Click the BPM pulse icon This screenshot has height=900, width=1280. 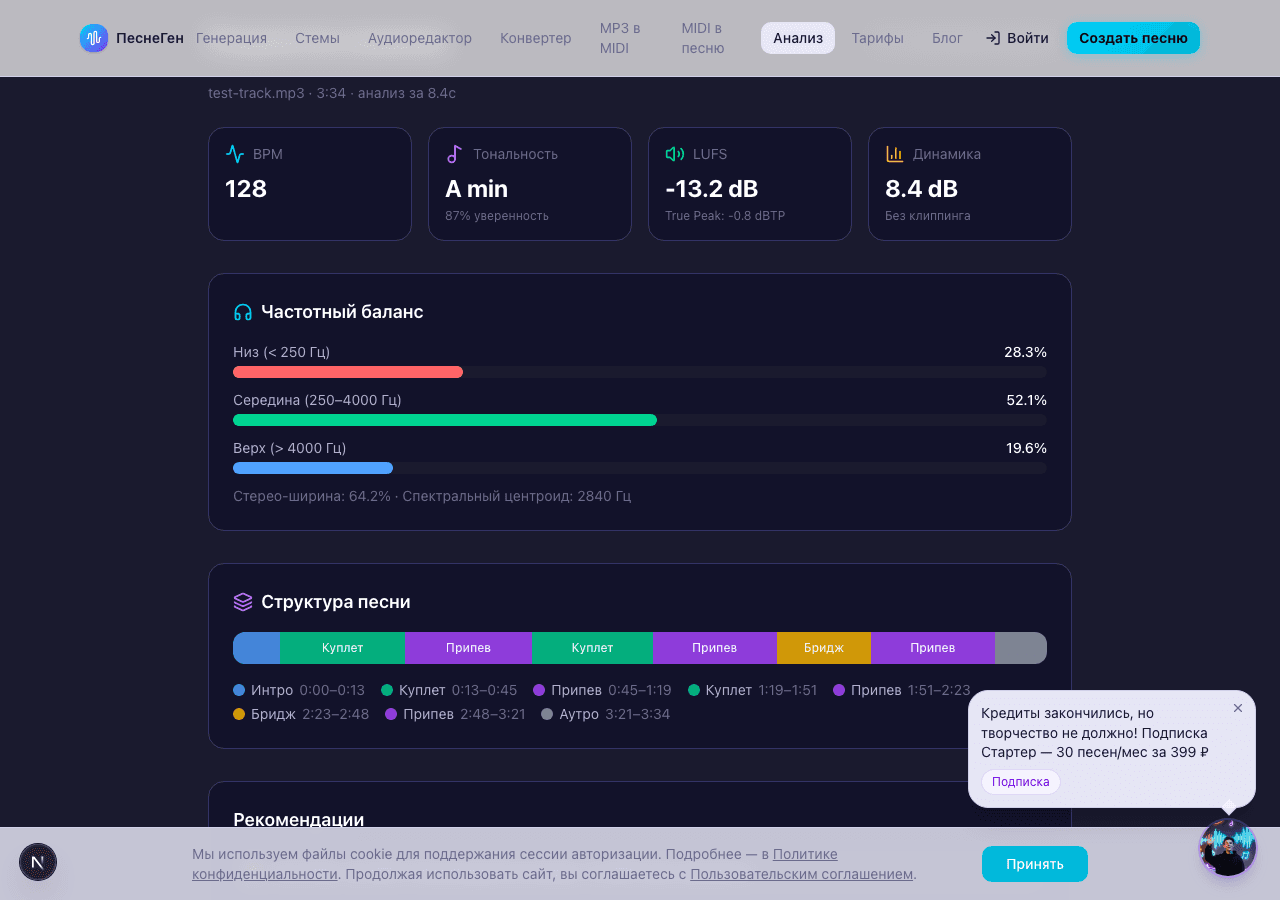tap(235, 154)
